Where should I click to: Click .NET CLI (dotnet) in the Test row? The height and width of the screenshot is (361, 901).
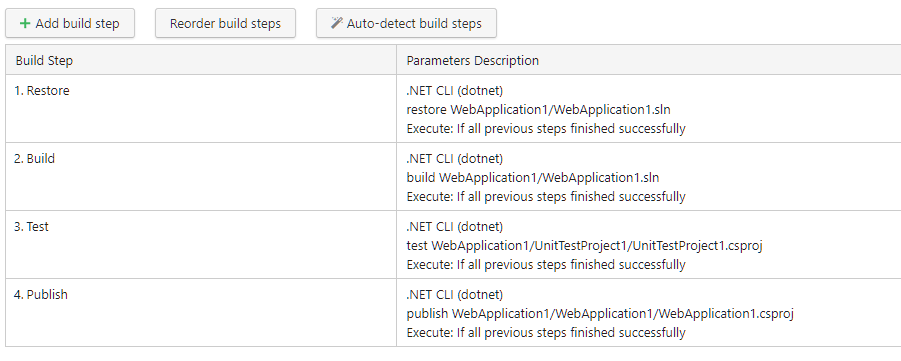[x=455, y=226]
